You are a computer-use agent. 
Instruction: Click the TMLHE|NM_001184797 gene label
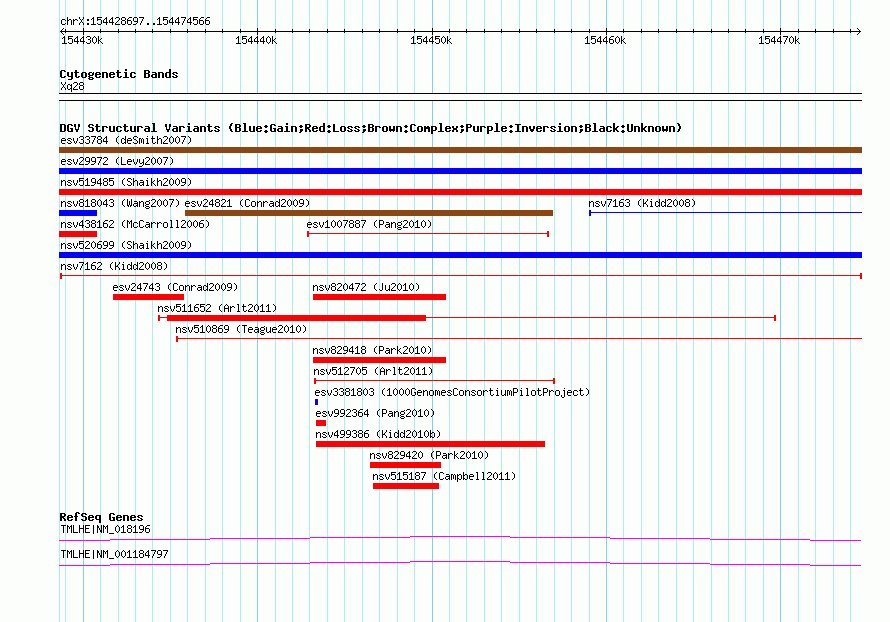coord(114,554)
